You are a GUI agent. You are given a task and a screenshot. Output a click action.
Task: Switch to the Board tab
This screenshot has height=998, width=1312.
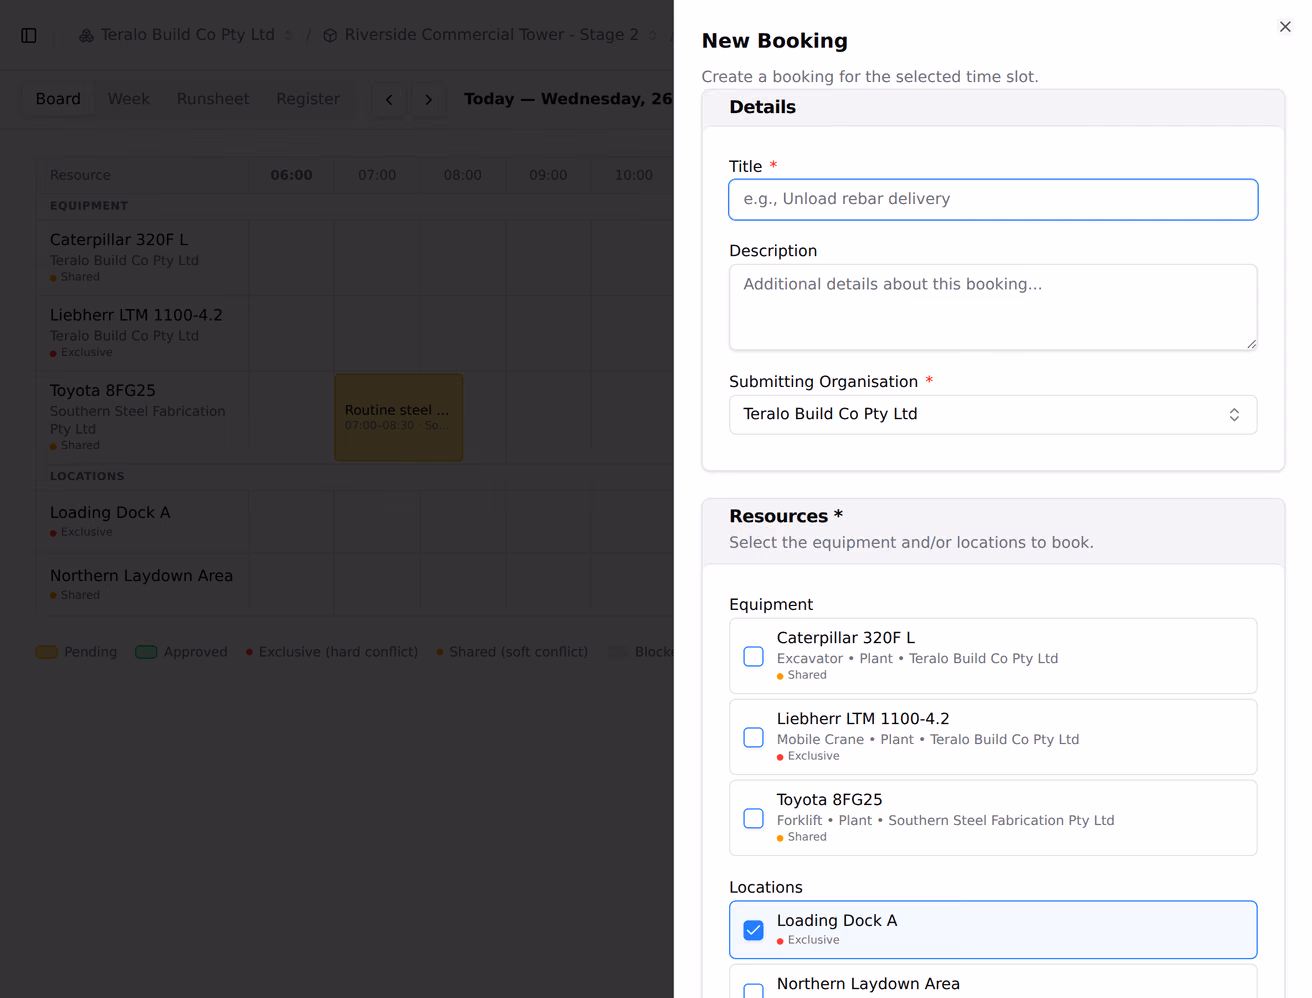coord(58,99)
